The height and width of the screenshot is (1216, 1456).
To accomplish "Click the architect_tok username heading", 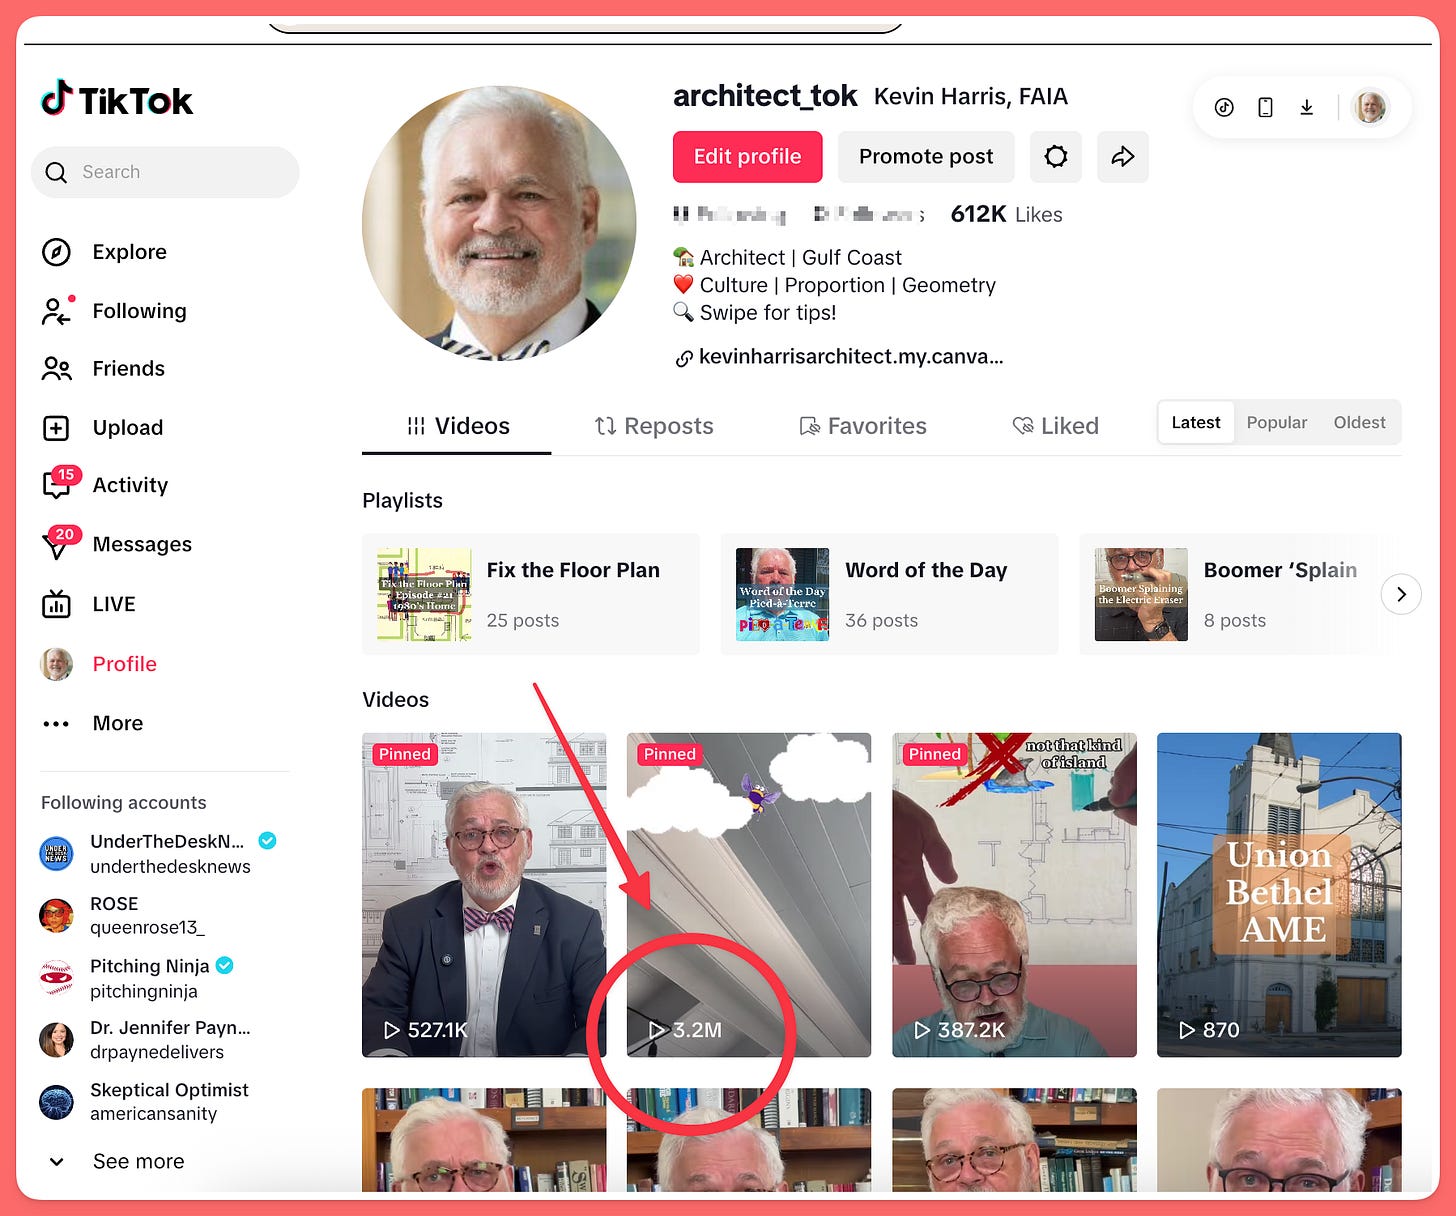I will click(x=765, y=96).
